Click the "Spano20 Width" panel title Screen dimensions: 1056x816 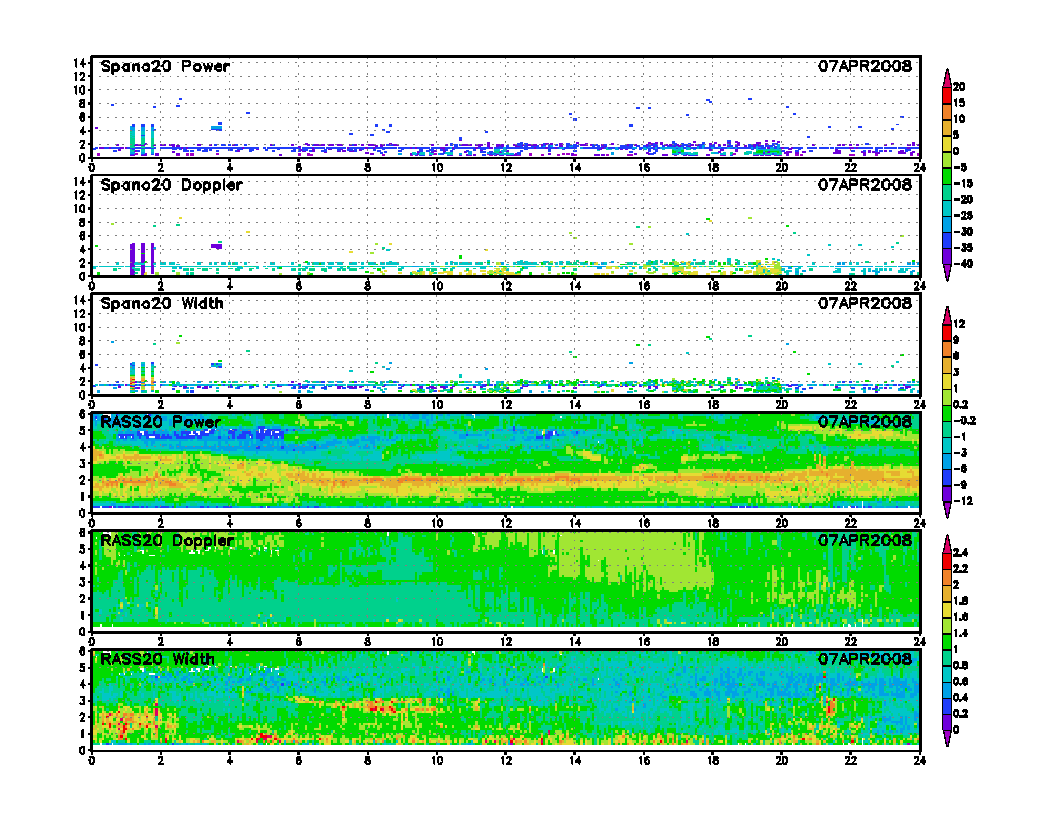click(x=162, y=303)
